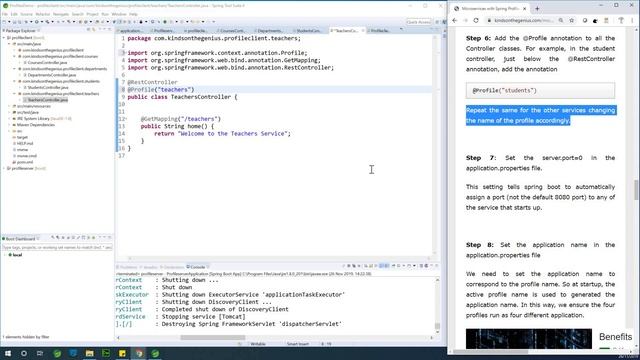
Task: Switch to the DepartmentsController editor tab
Action: point(269,31)
